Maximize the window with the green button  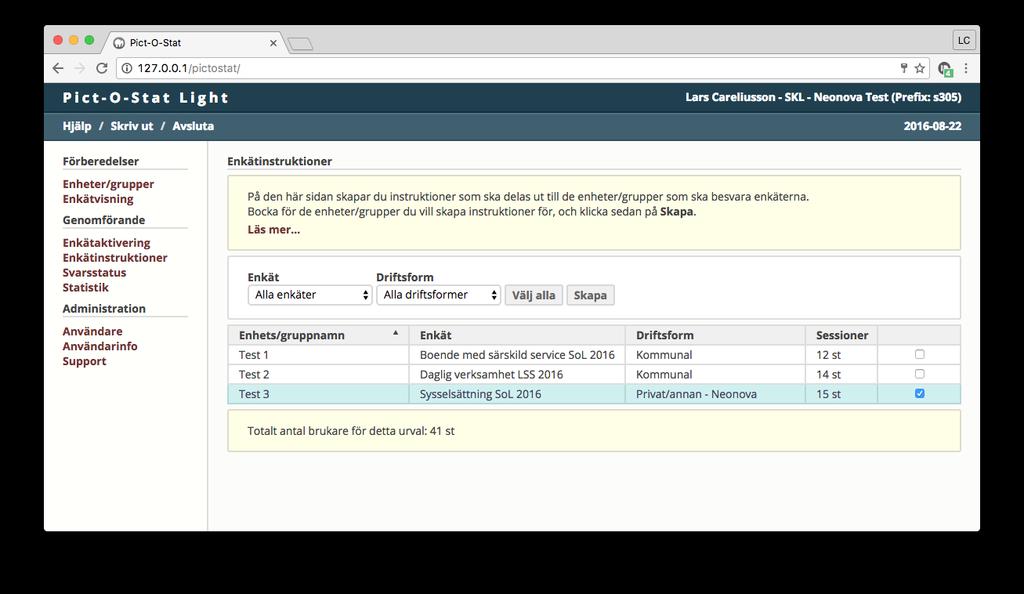pos(89,40)
